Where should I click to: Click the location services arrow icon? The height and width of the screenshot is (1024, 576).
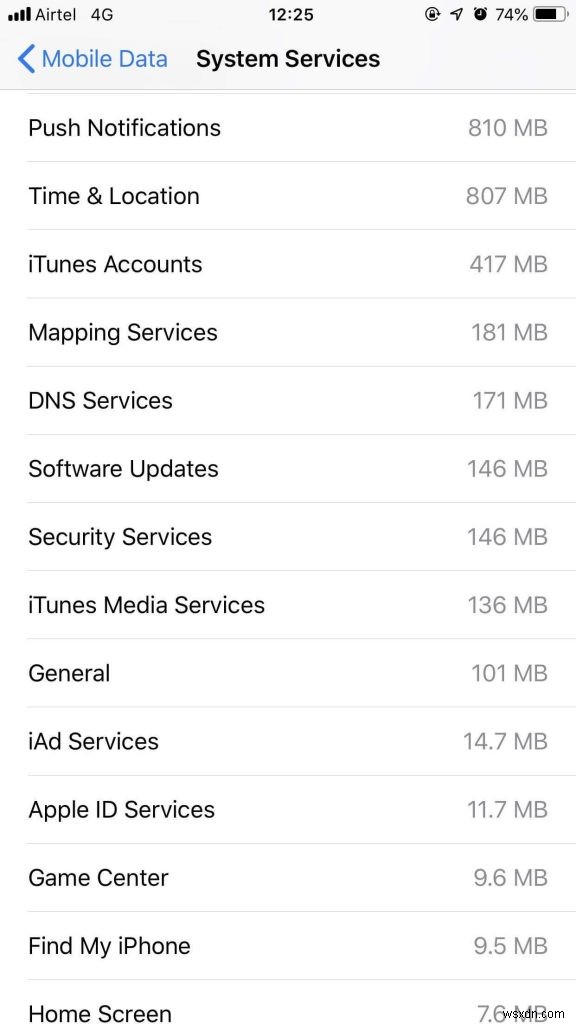(x=459, y=14)
